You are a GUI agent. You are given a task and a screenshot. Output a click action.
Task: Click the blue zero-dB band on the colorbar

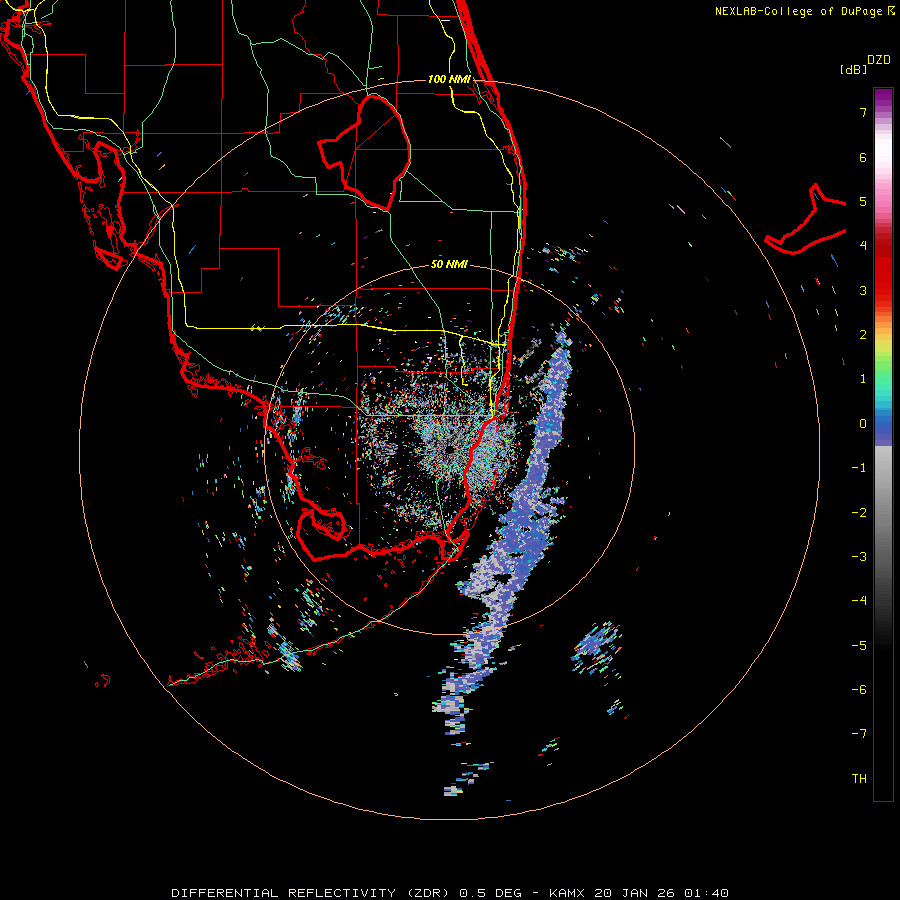883,425
